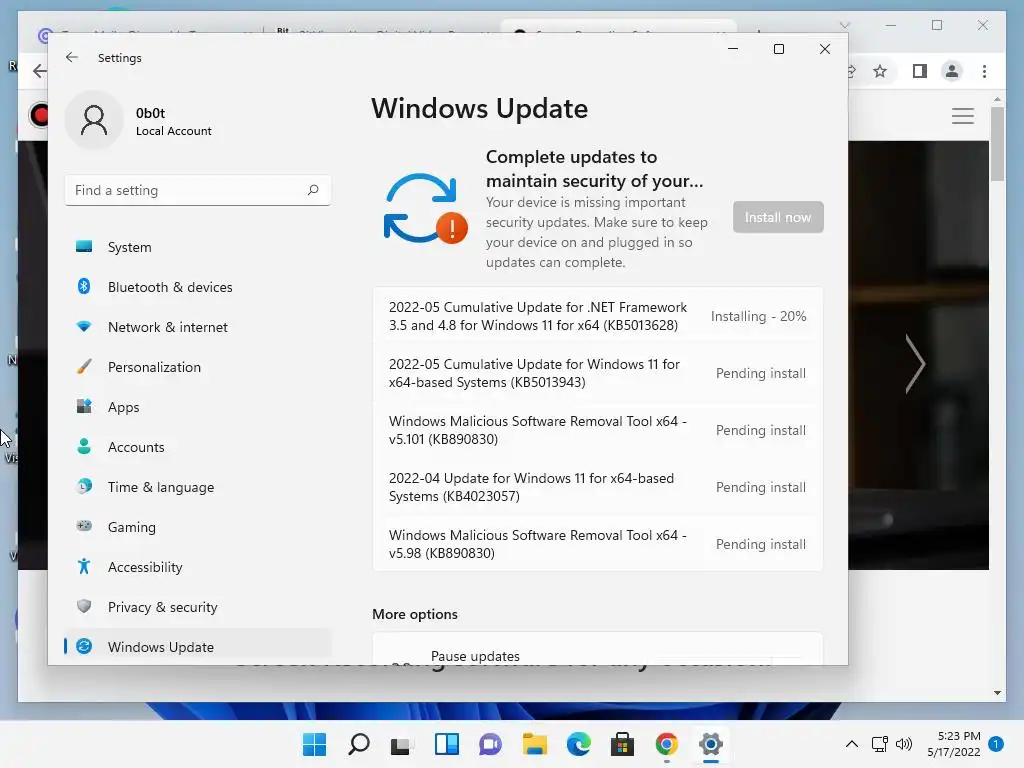The width and height of the screenshot is (1024, 768).
Task: Open System settings
Action: 198,247
